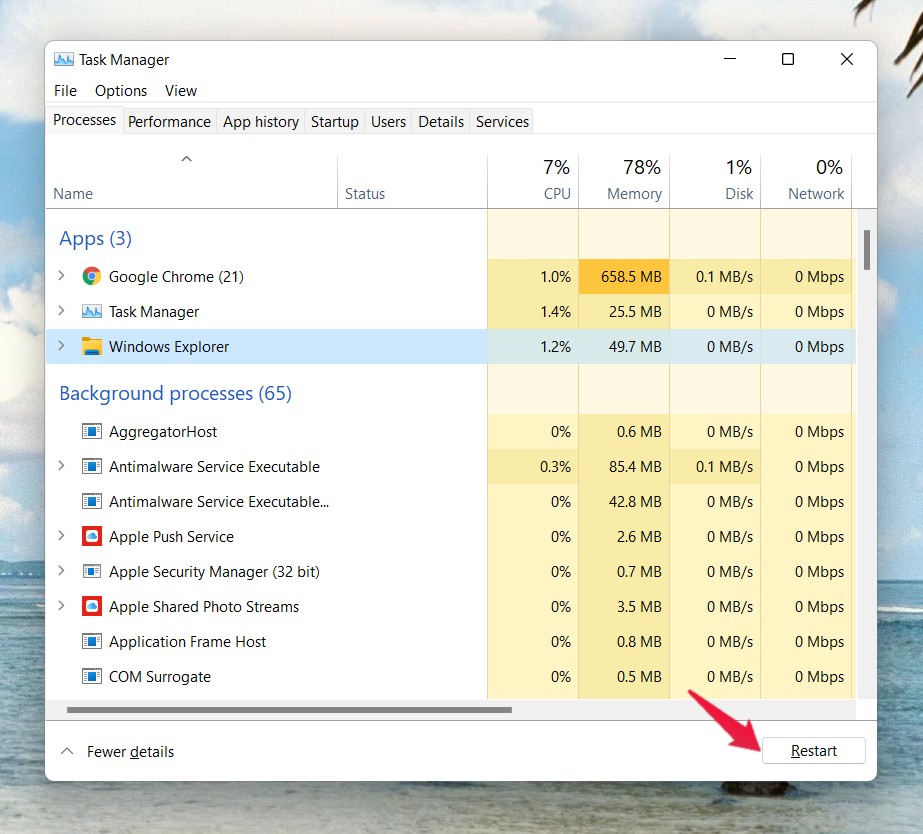Click the Task Manager process icon
Screen dimensions: 923x834
(92, 312)
